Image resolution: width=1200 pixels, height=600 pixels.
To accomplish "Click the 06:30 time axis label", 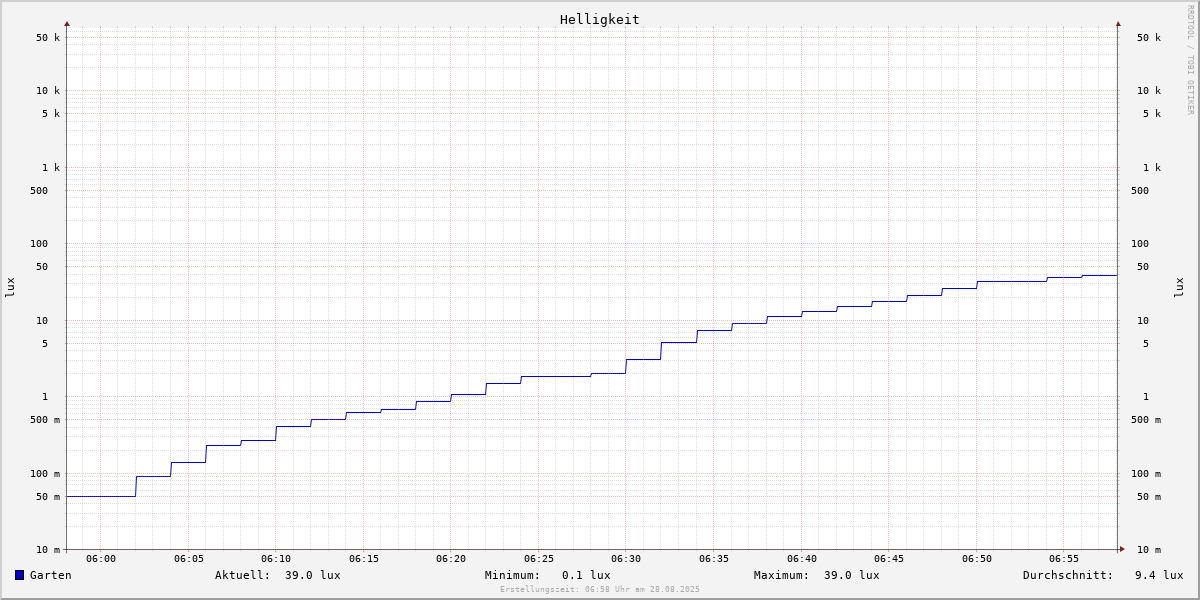I will click(626, 559).
